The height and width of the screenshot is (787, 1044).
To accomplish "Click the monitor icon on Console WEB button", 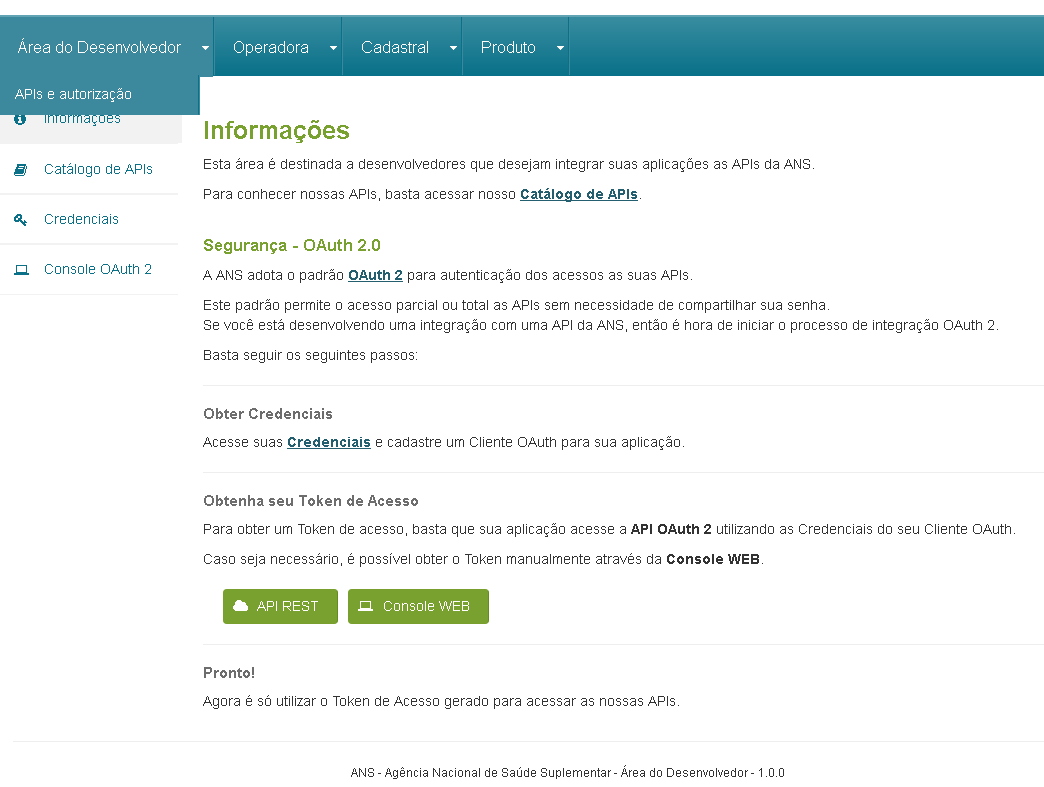I will coord(368,606).
